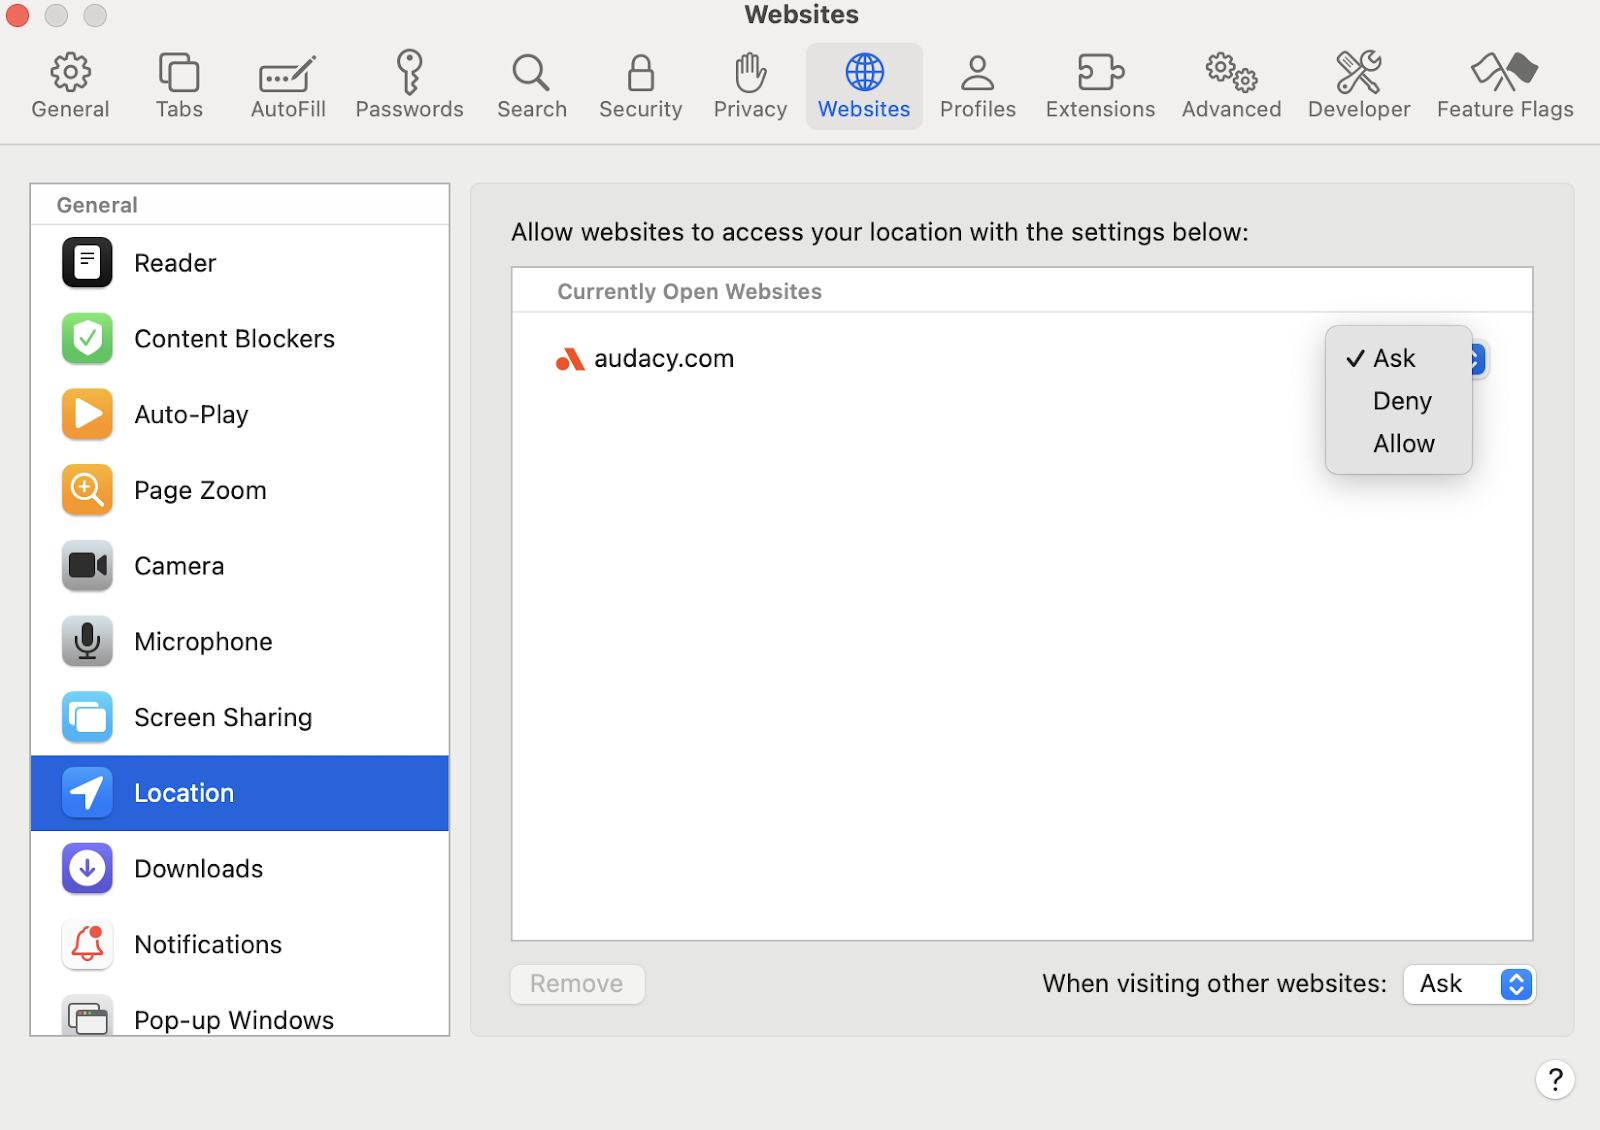
Task: Open AutoFill preferences pane
Action: [288, 86]
